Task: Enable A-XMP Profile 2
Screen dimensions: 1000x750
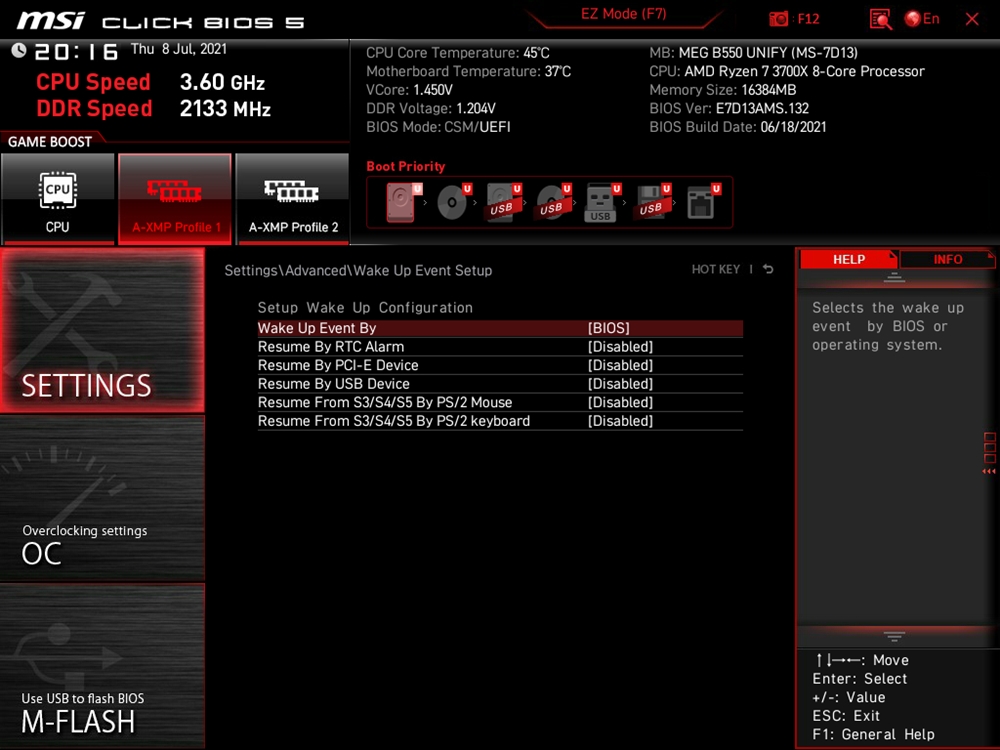Action: point(293,198)
